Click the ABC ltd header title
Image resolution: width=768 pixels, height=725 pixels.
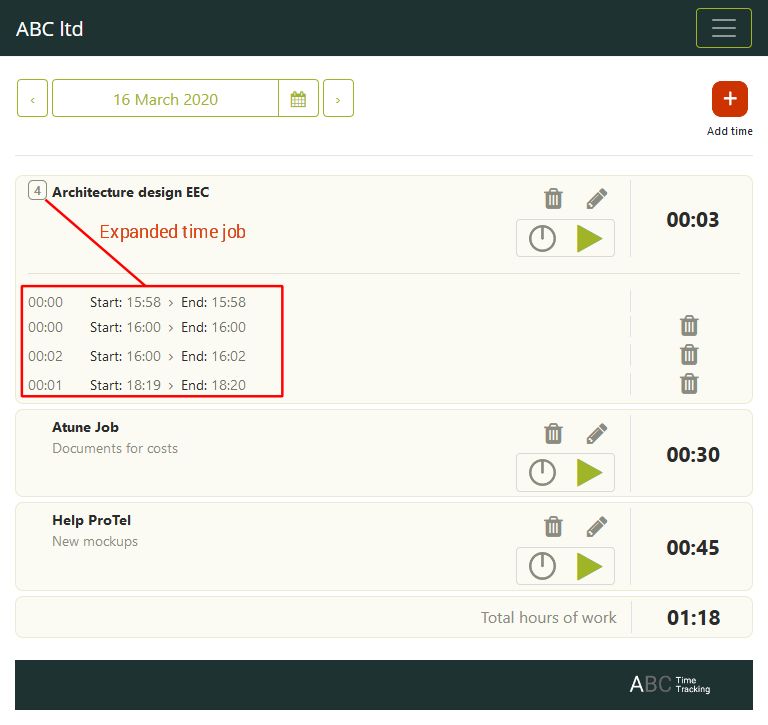(49, 28)
